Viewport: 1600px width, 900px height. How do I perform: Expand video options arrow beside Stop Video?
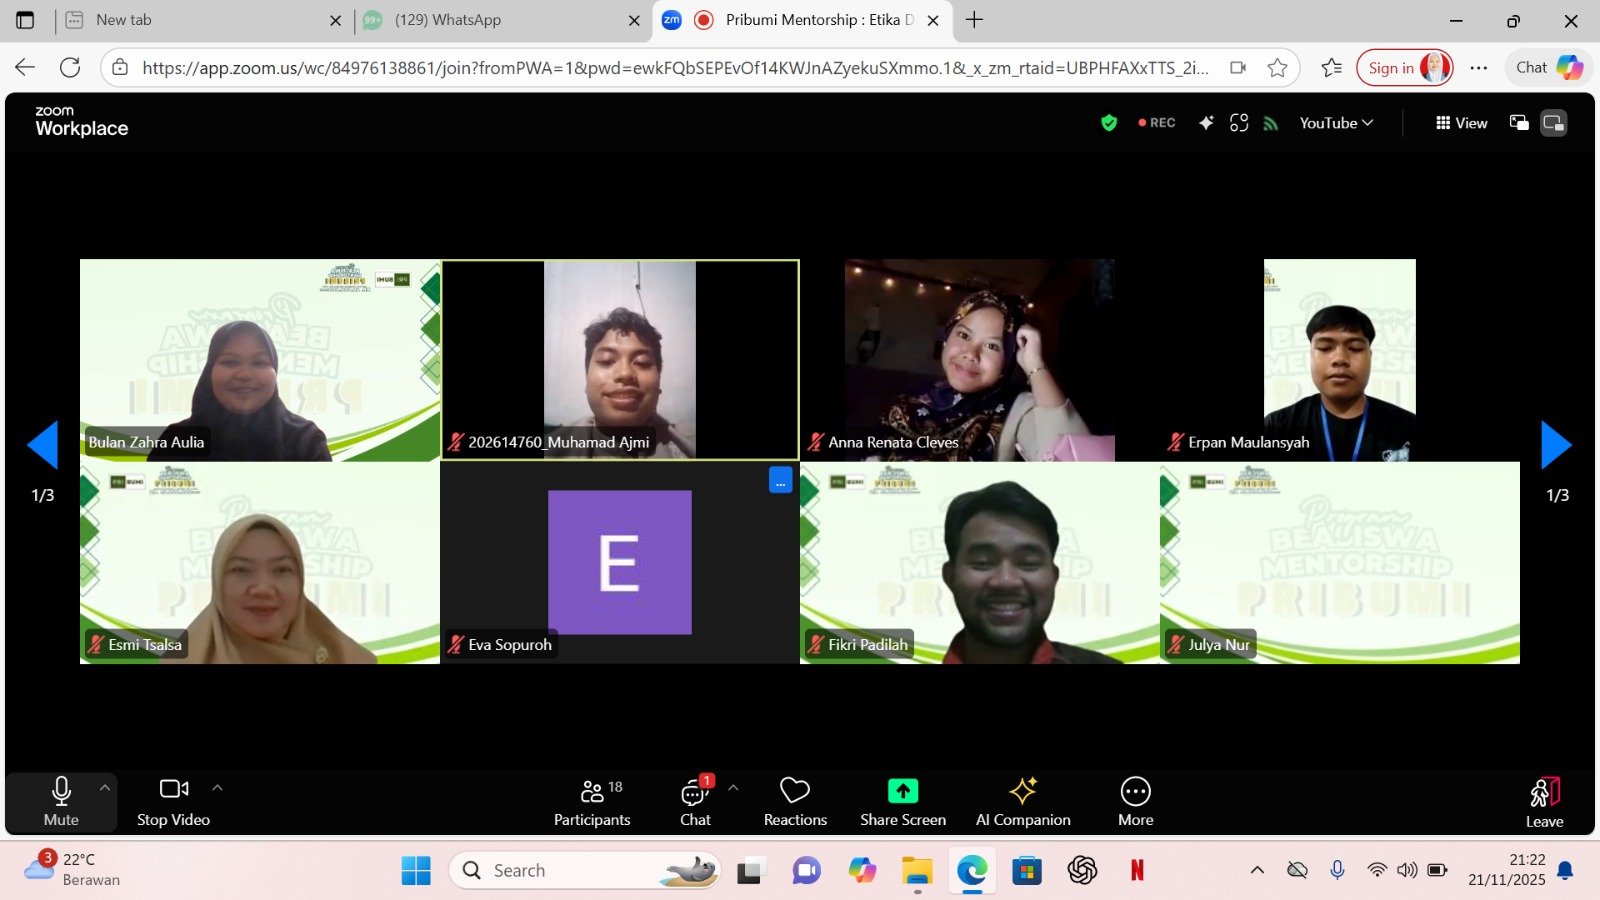click(x=217, y=788)
